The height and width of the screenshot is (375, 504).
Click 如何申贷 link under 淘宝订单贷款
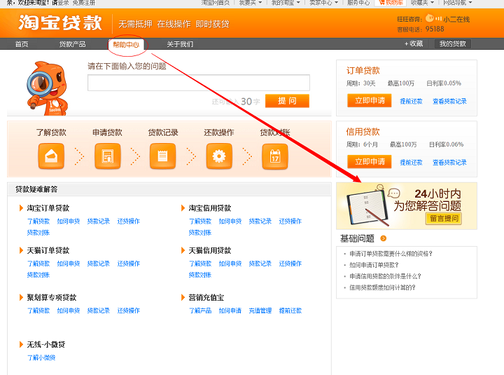pos(68,221)
